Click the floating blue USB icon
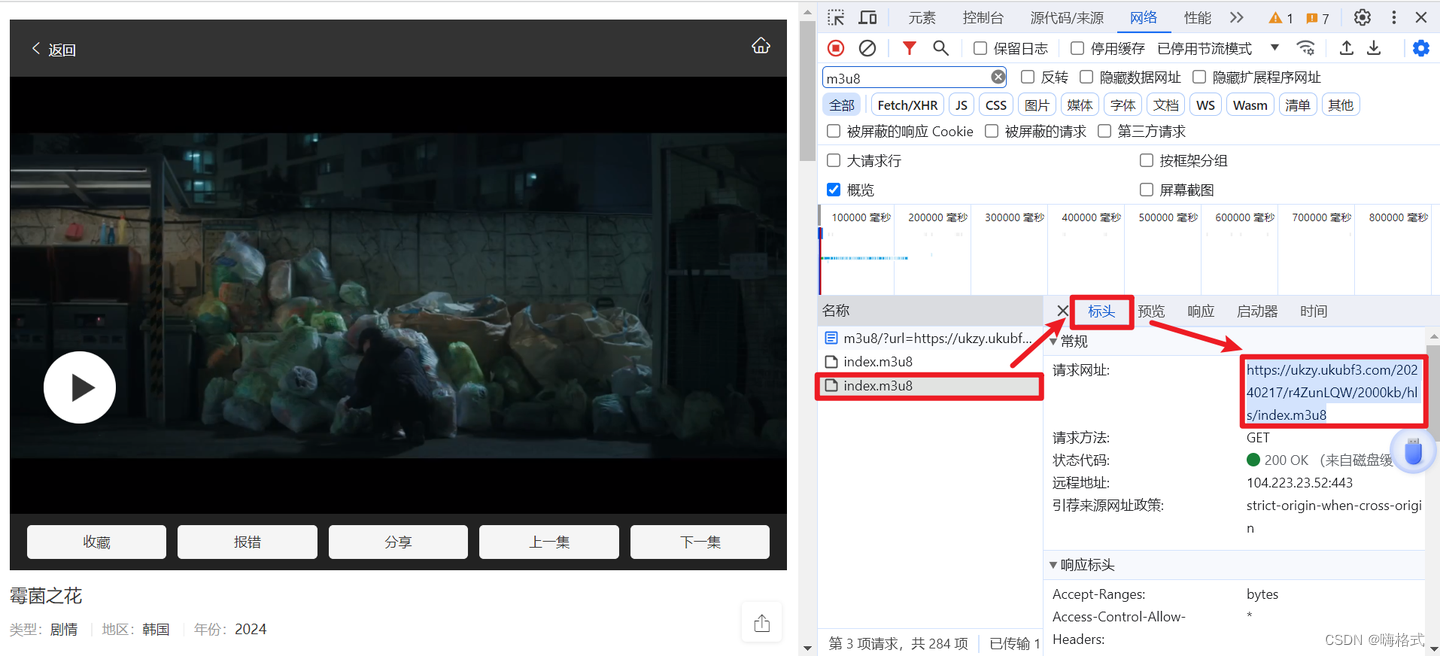Screen dimensions: 1440x656 pos(1413,450)
